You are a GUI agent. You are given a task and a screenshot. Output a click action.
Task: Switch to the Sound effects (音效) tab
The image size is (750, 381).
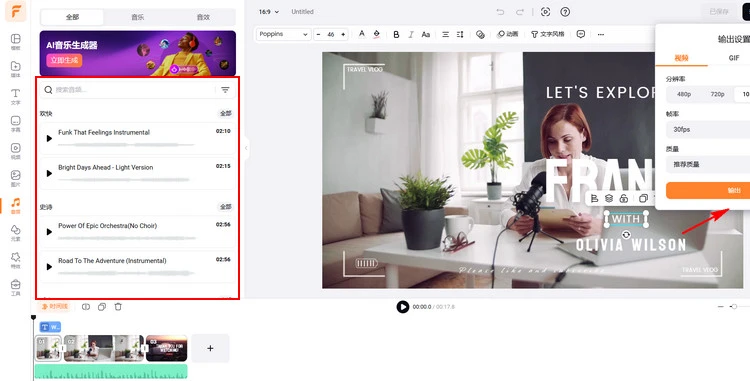point(203,17)
